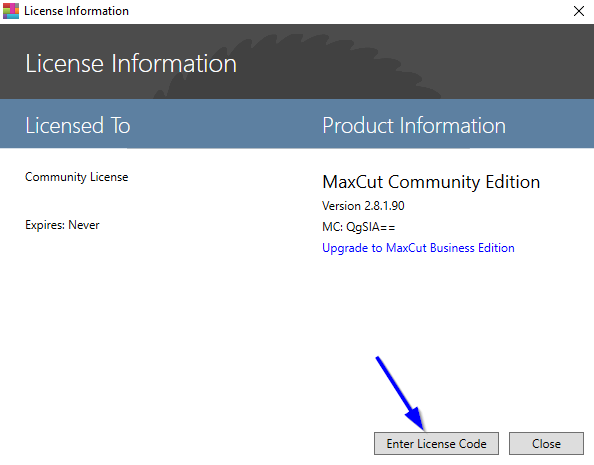The height and width of the screenshot is (465, 594).
Task: Click the MaxCut app icon in the title bar
Action: click(11, 11)
